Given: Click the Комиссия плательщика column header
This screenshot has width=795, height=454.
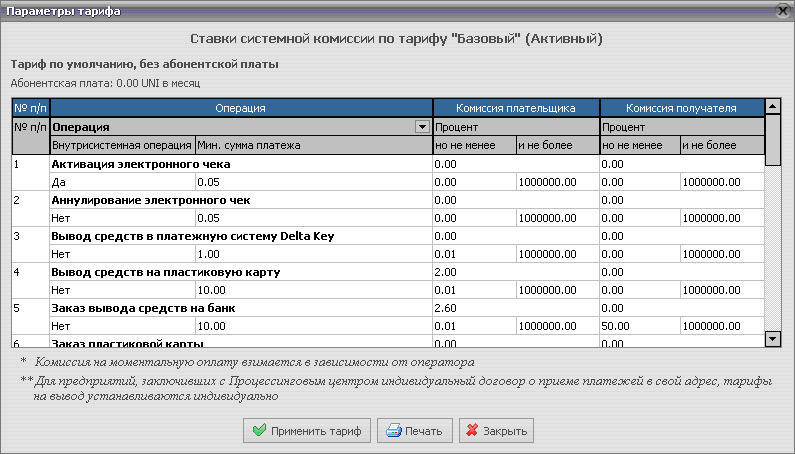Looking at the screenshot, I should tap(515, 107).
